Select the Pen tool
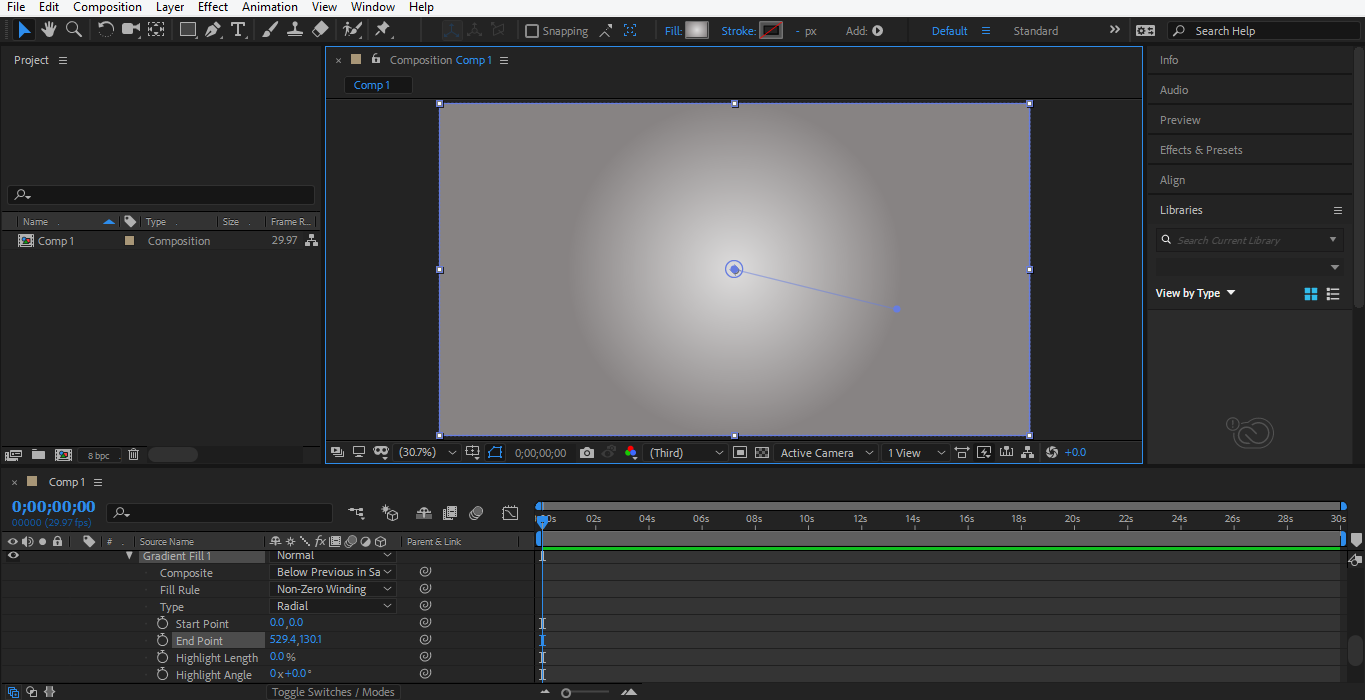The image size is (1365, 700). 212,30
